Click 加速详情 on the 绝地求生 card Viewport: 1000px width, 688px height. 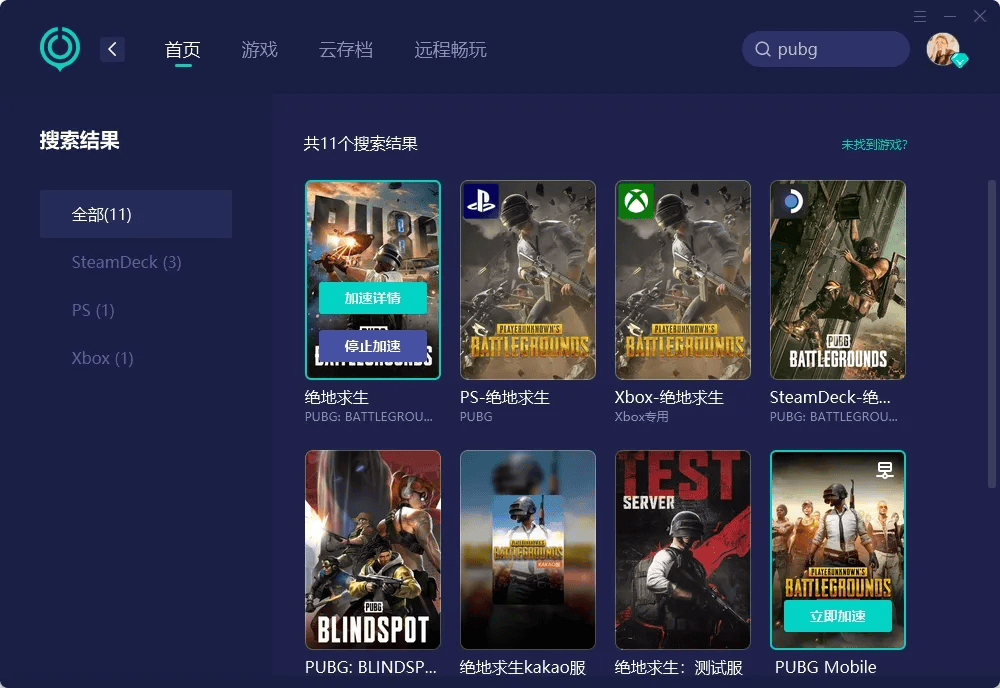click(373, 298)
